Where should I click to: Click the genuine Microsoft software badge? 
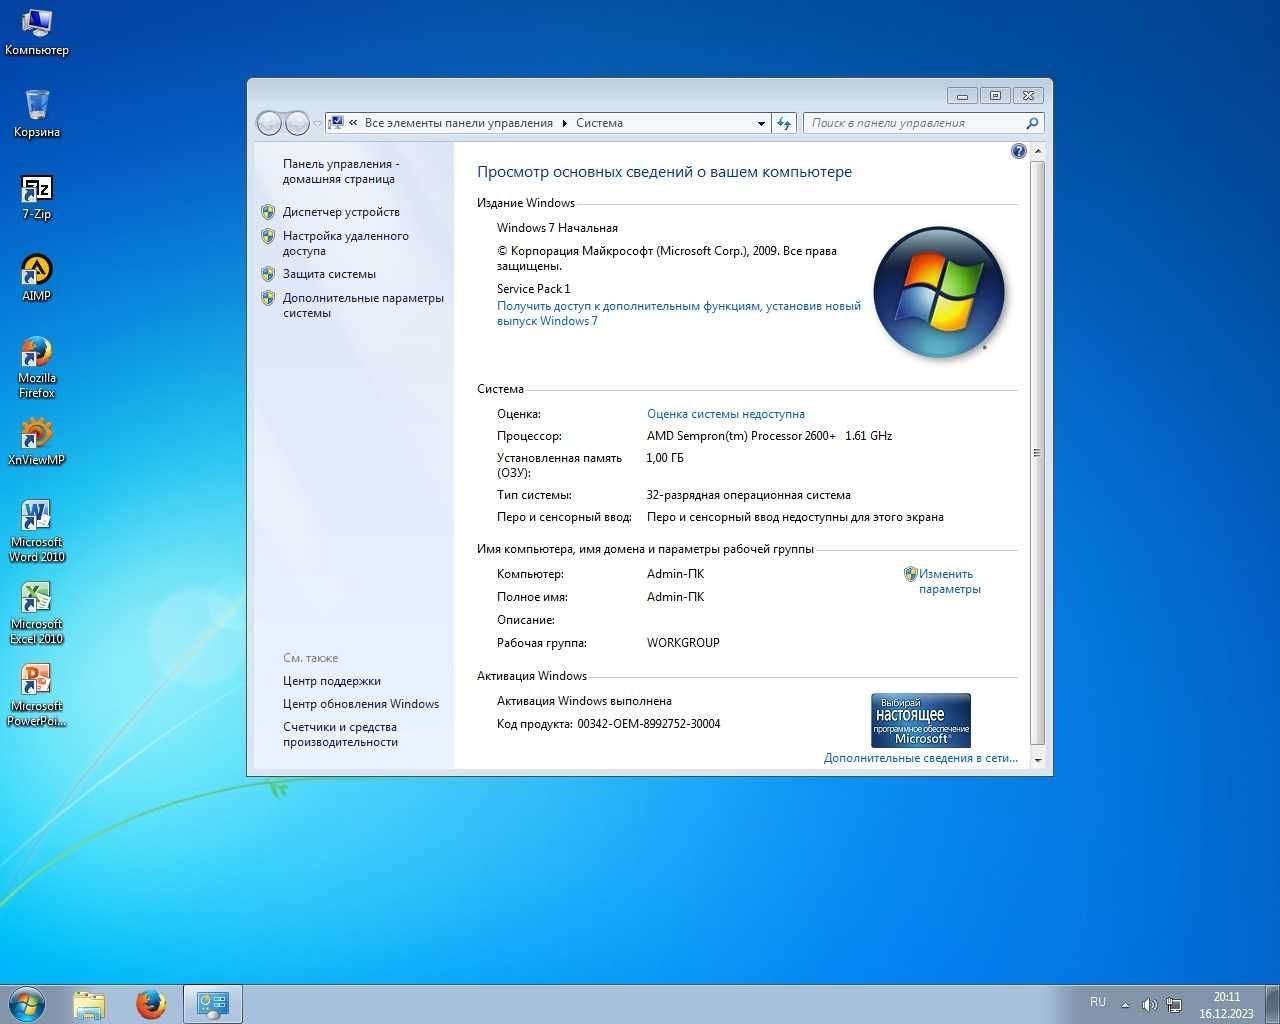(x=921, y=720)
